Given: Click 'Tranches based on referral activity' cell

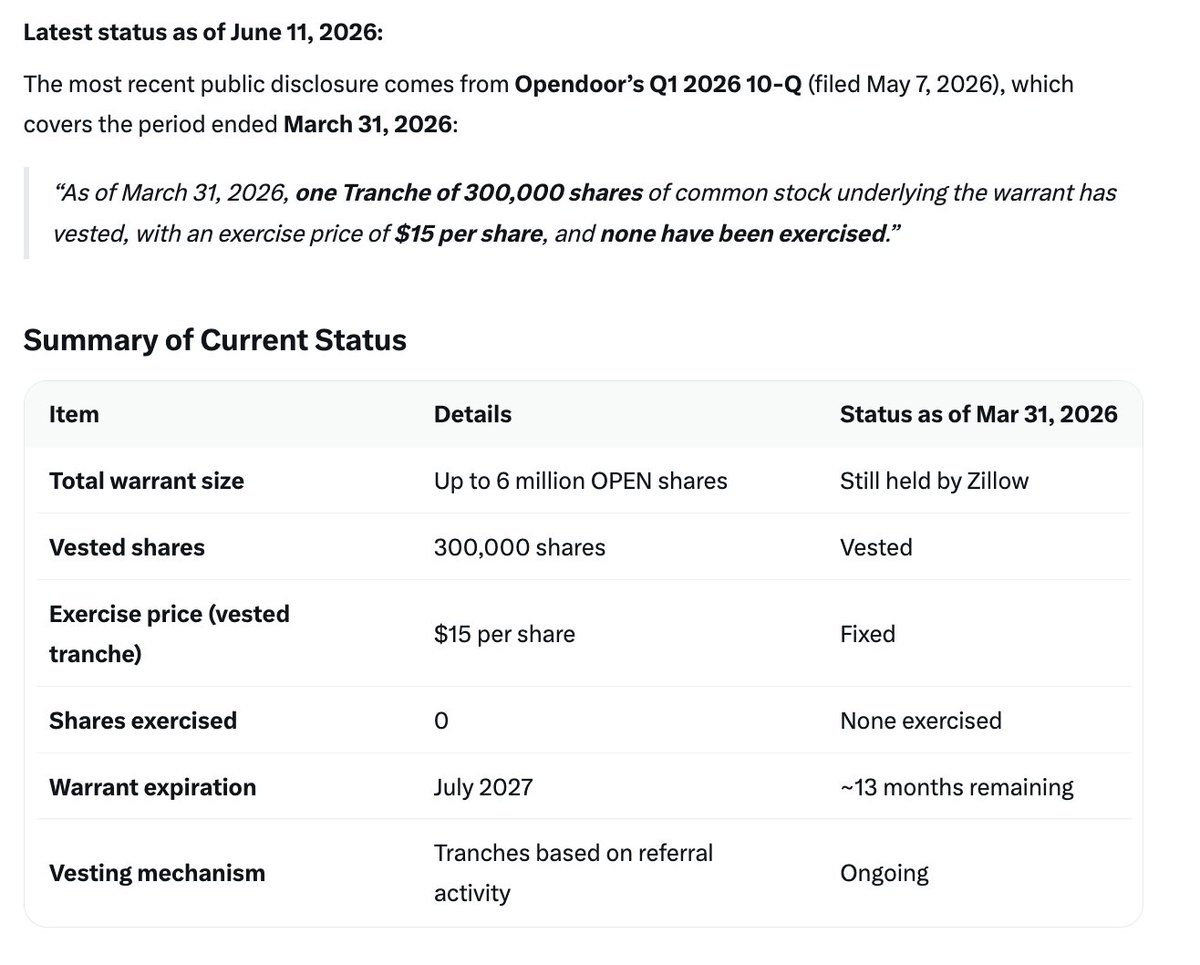Looking at the screenshot, I should (574, 873).
